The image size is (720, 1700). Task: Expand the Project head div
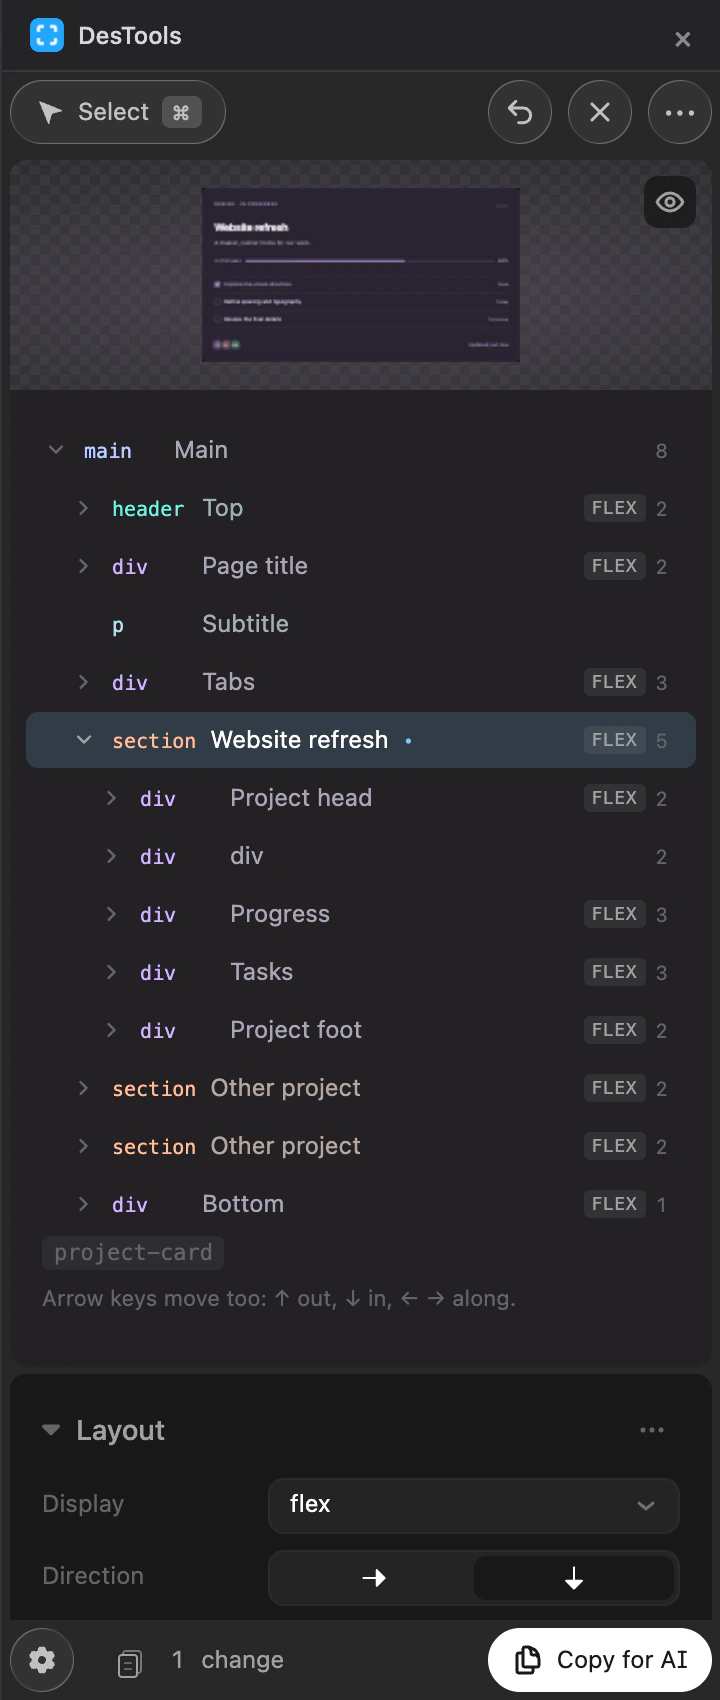[112, 799]
